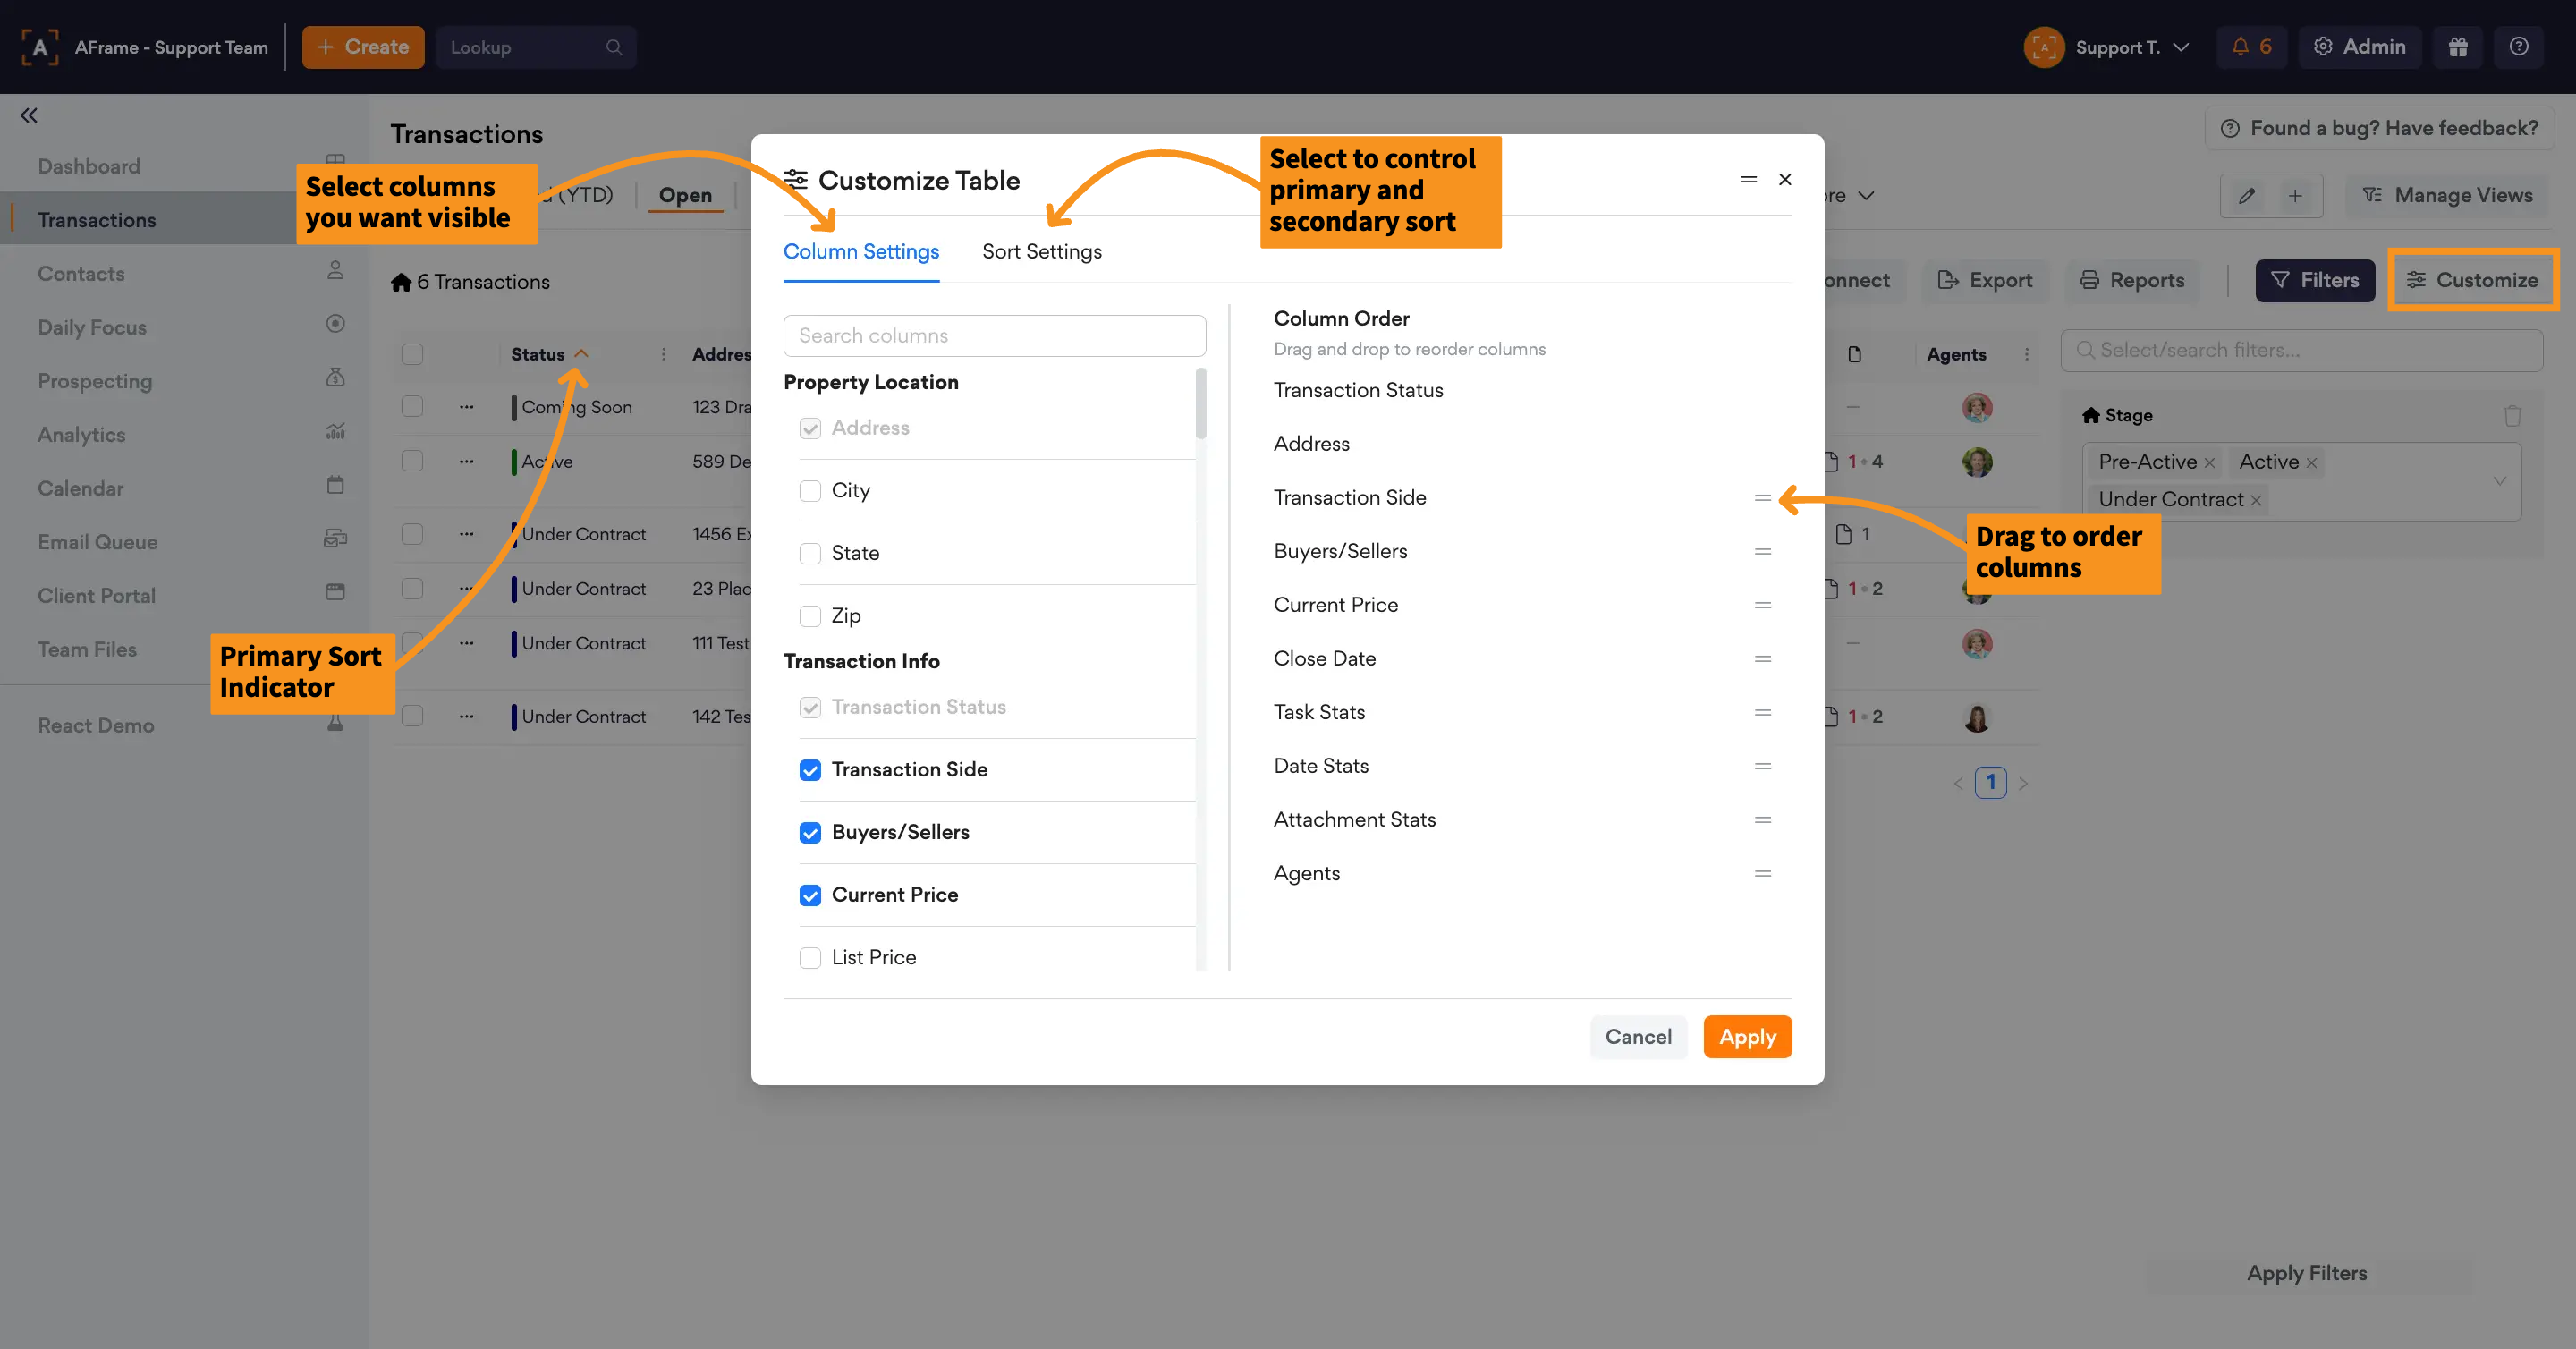The height and width of the screenshot is (1349, 2576).
Task: Click the notifications bell icon
Action: (x=2241, y=47)
